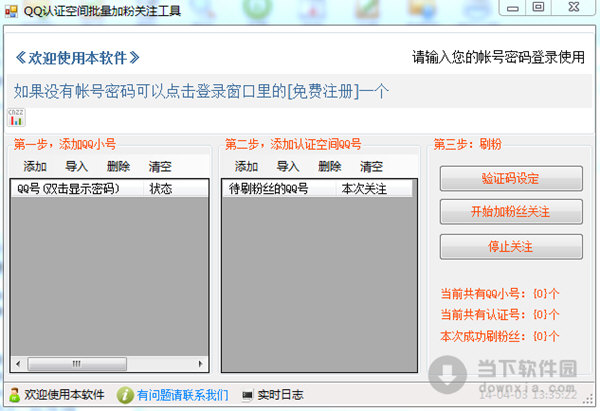Click 欢迎使用本软件 status bar label
The height and width of the screenshot is (411, 600).
coord(64,395)
